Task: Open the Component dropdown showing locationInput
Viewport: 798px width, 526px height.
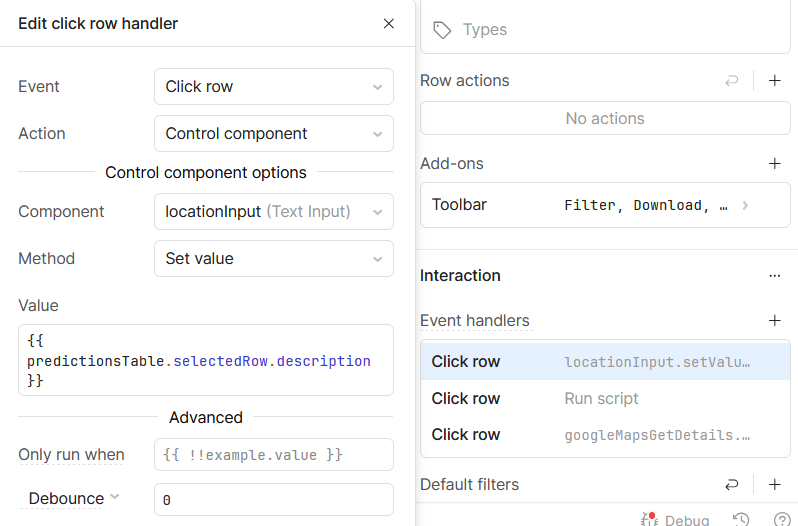Action: [x=274, y=211]
